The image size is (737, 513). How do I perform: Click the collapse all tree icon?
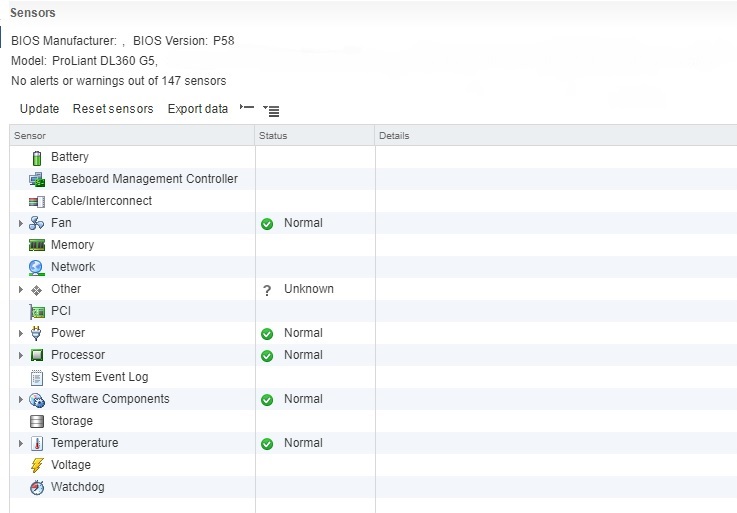[247, 108]
